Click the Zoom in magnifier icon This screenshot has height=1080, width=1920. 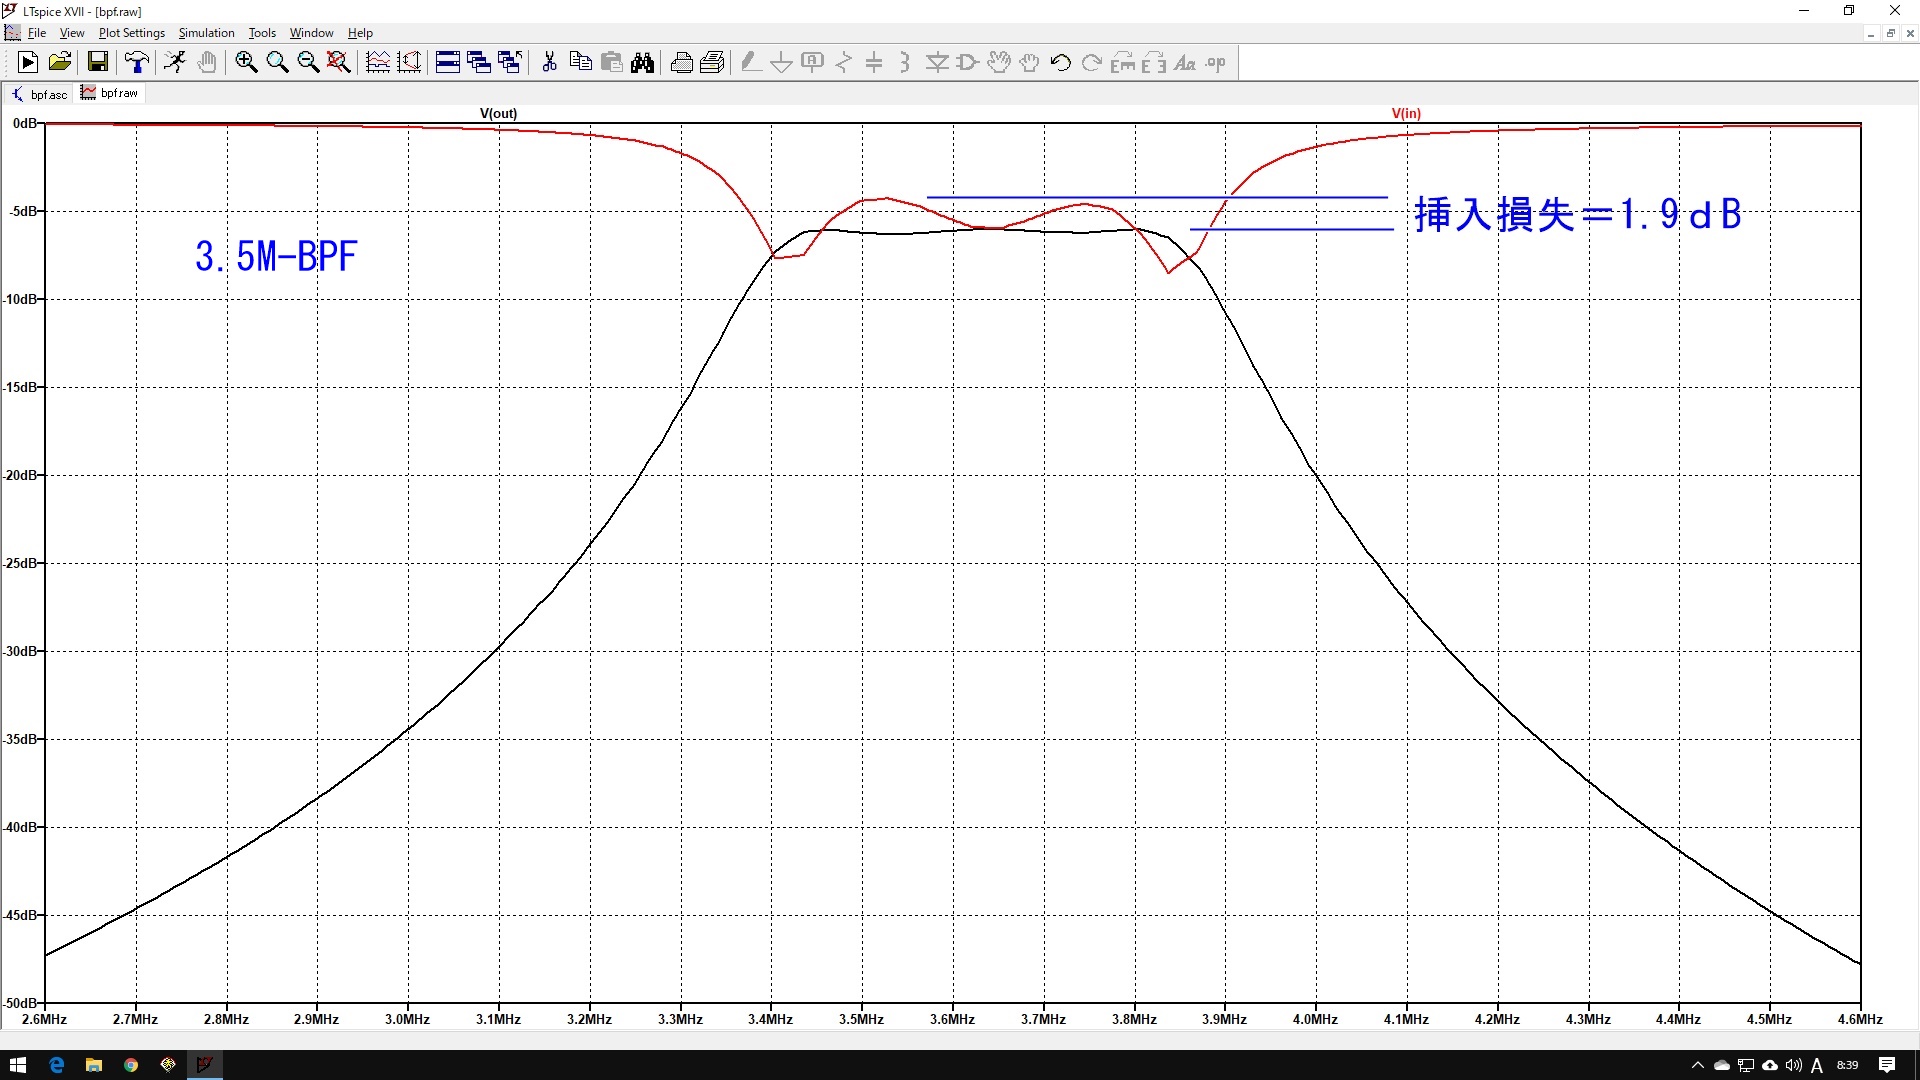coord(246,63)
